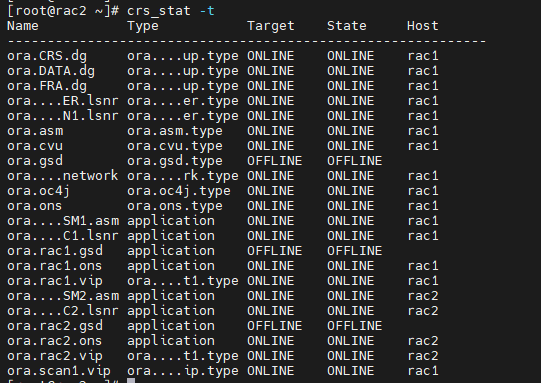This screenshot has height=383, width=541.
Task: Click the ora.DATA.dg resource name
Action: pyautogui.click(x=51, y=71)
